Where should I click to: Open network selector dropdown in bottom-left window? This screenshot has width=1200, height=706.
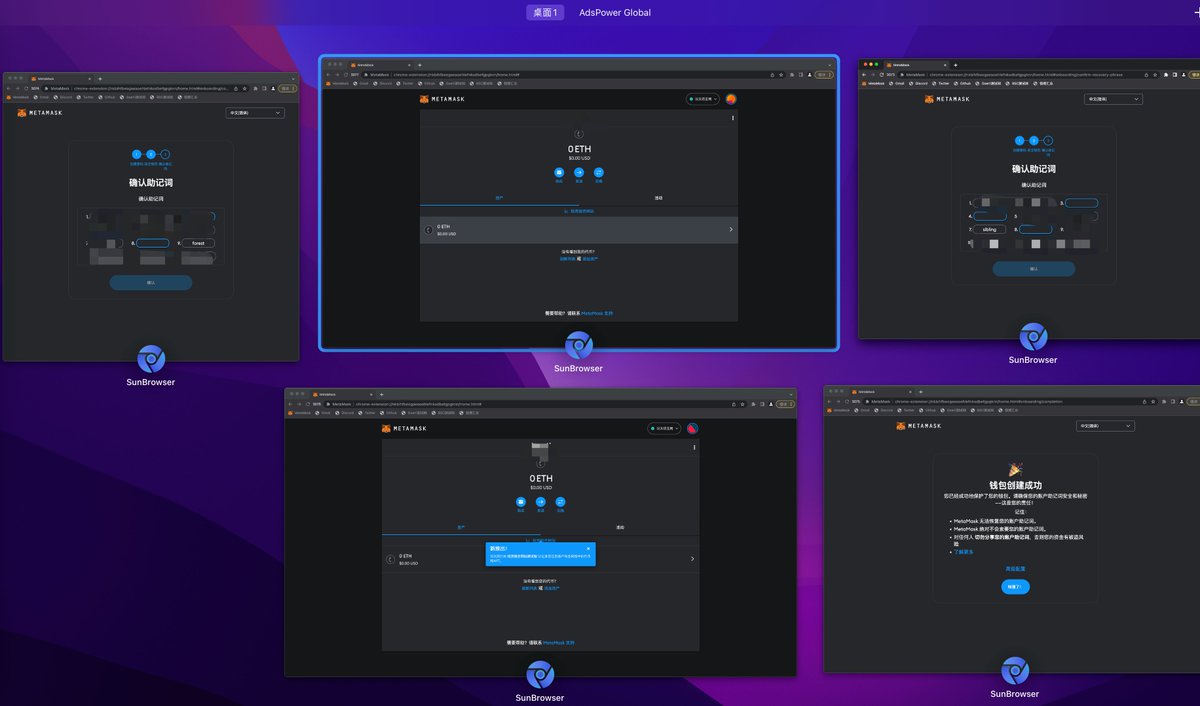click(664, 428)
